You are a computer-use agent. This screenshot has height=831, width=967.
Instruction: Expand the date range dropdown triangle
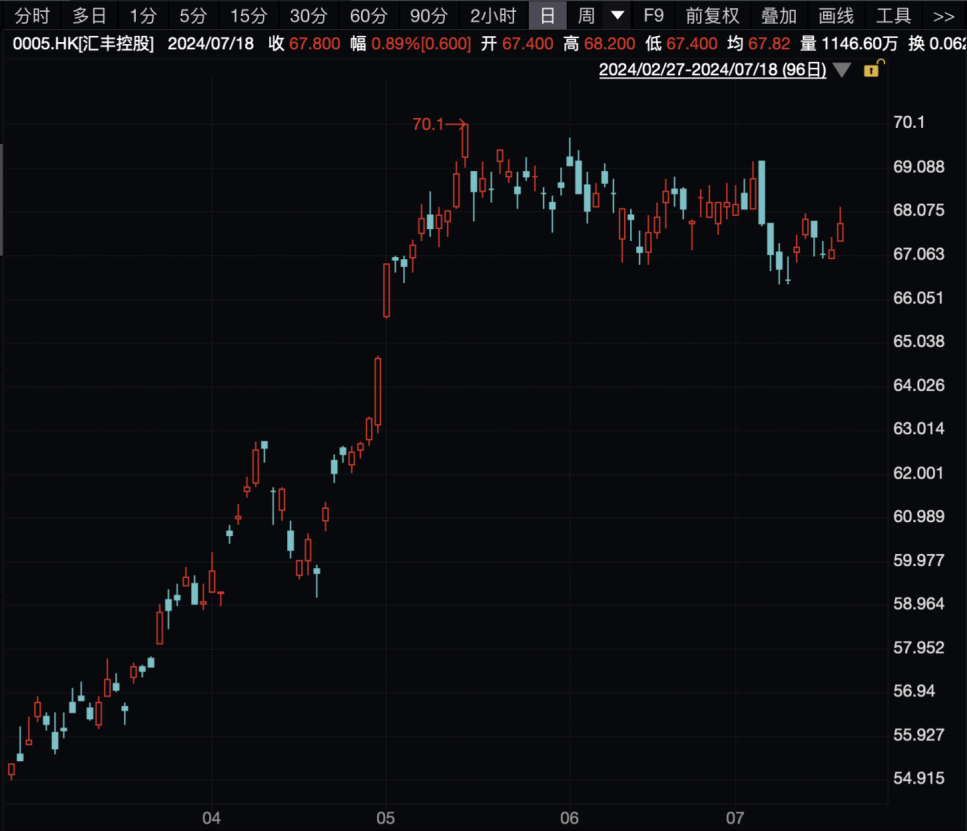(842, 70)
